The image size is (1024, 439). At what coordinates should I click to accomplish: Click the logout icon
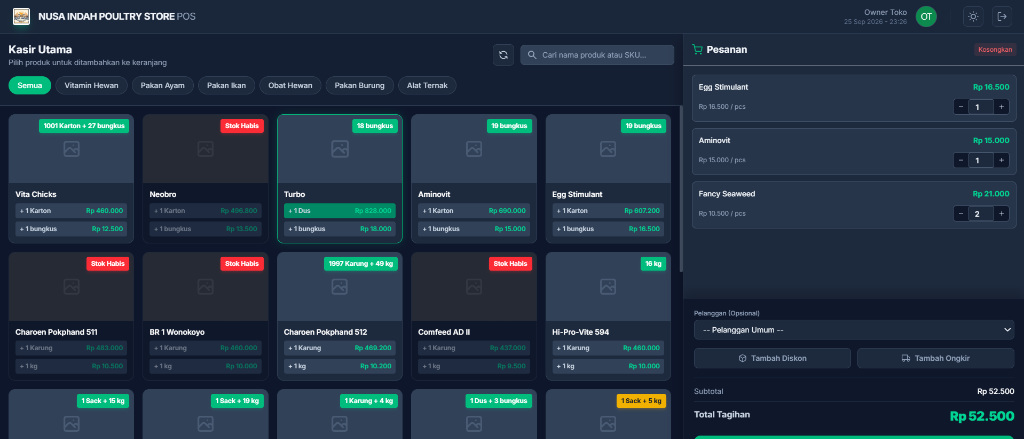click(x=1002, y=16)
